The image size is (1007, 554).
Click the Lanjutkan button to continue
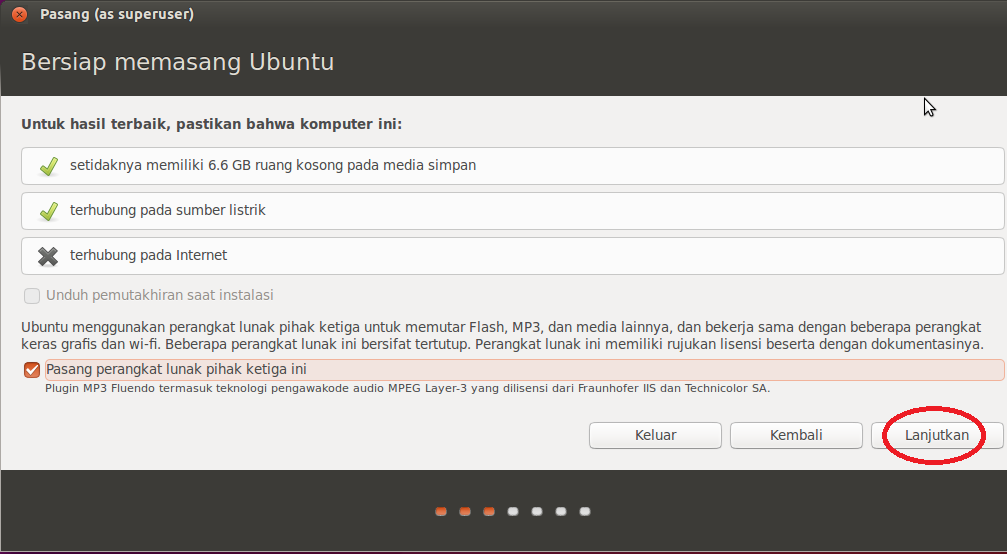click(937, 435)
